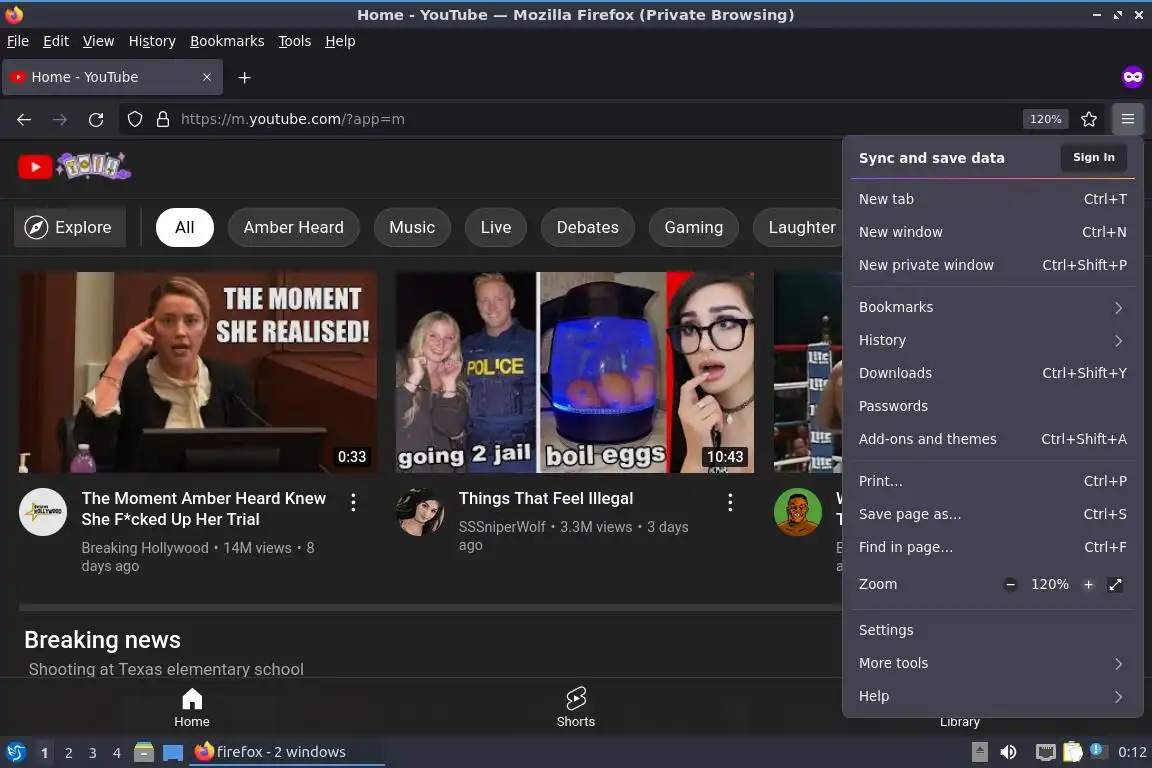This screenshot has height=768, width=1152.
Task: Reset zoom by clicking 120% in menu
Action: point(1049,584)
